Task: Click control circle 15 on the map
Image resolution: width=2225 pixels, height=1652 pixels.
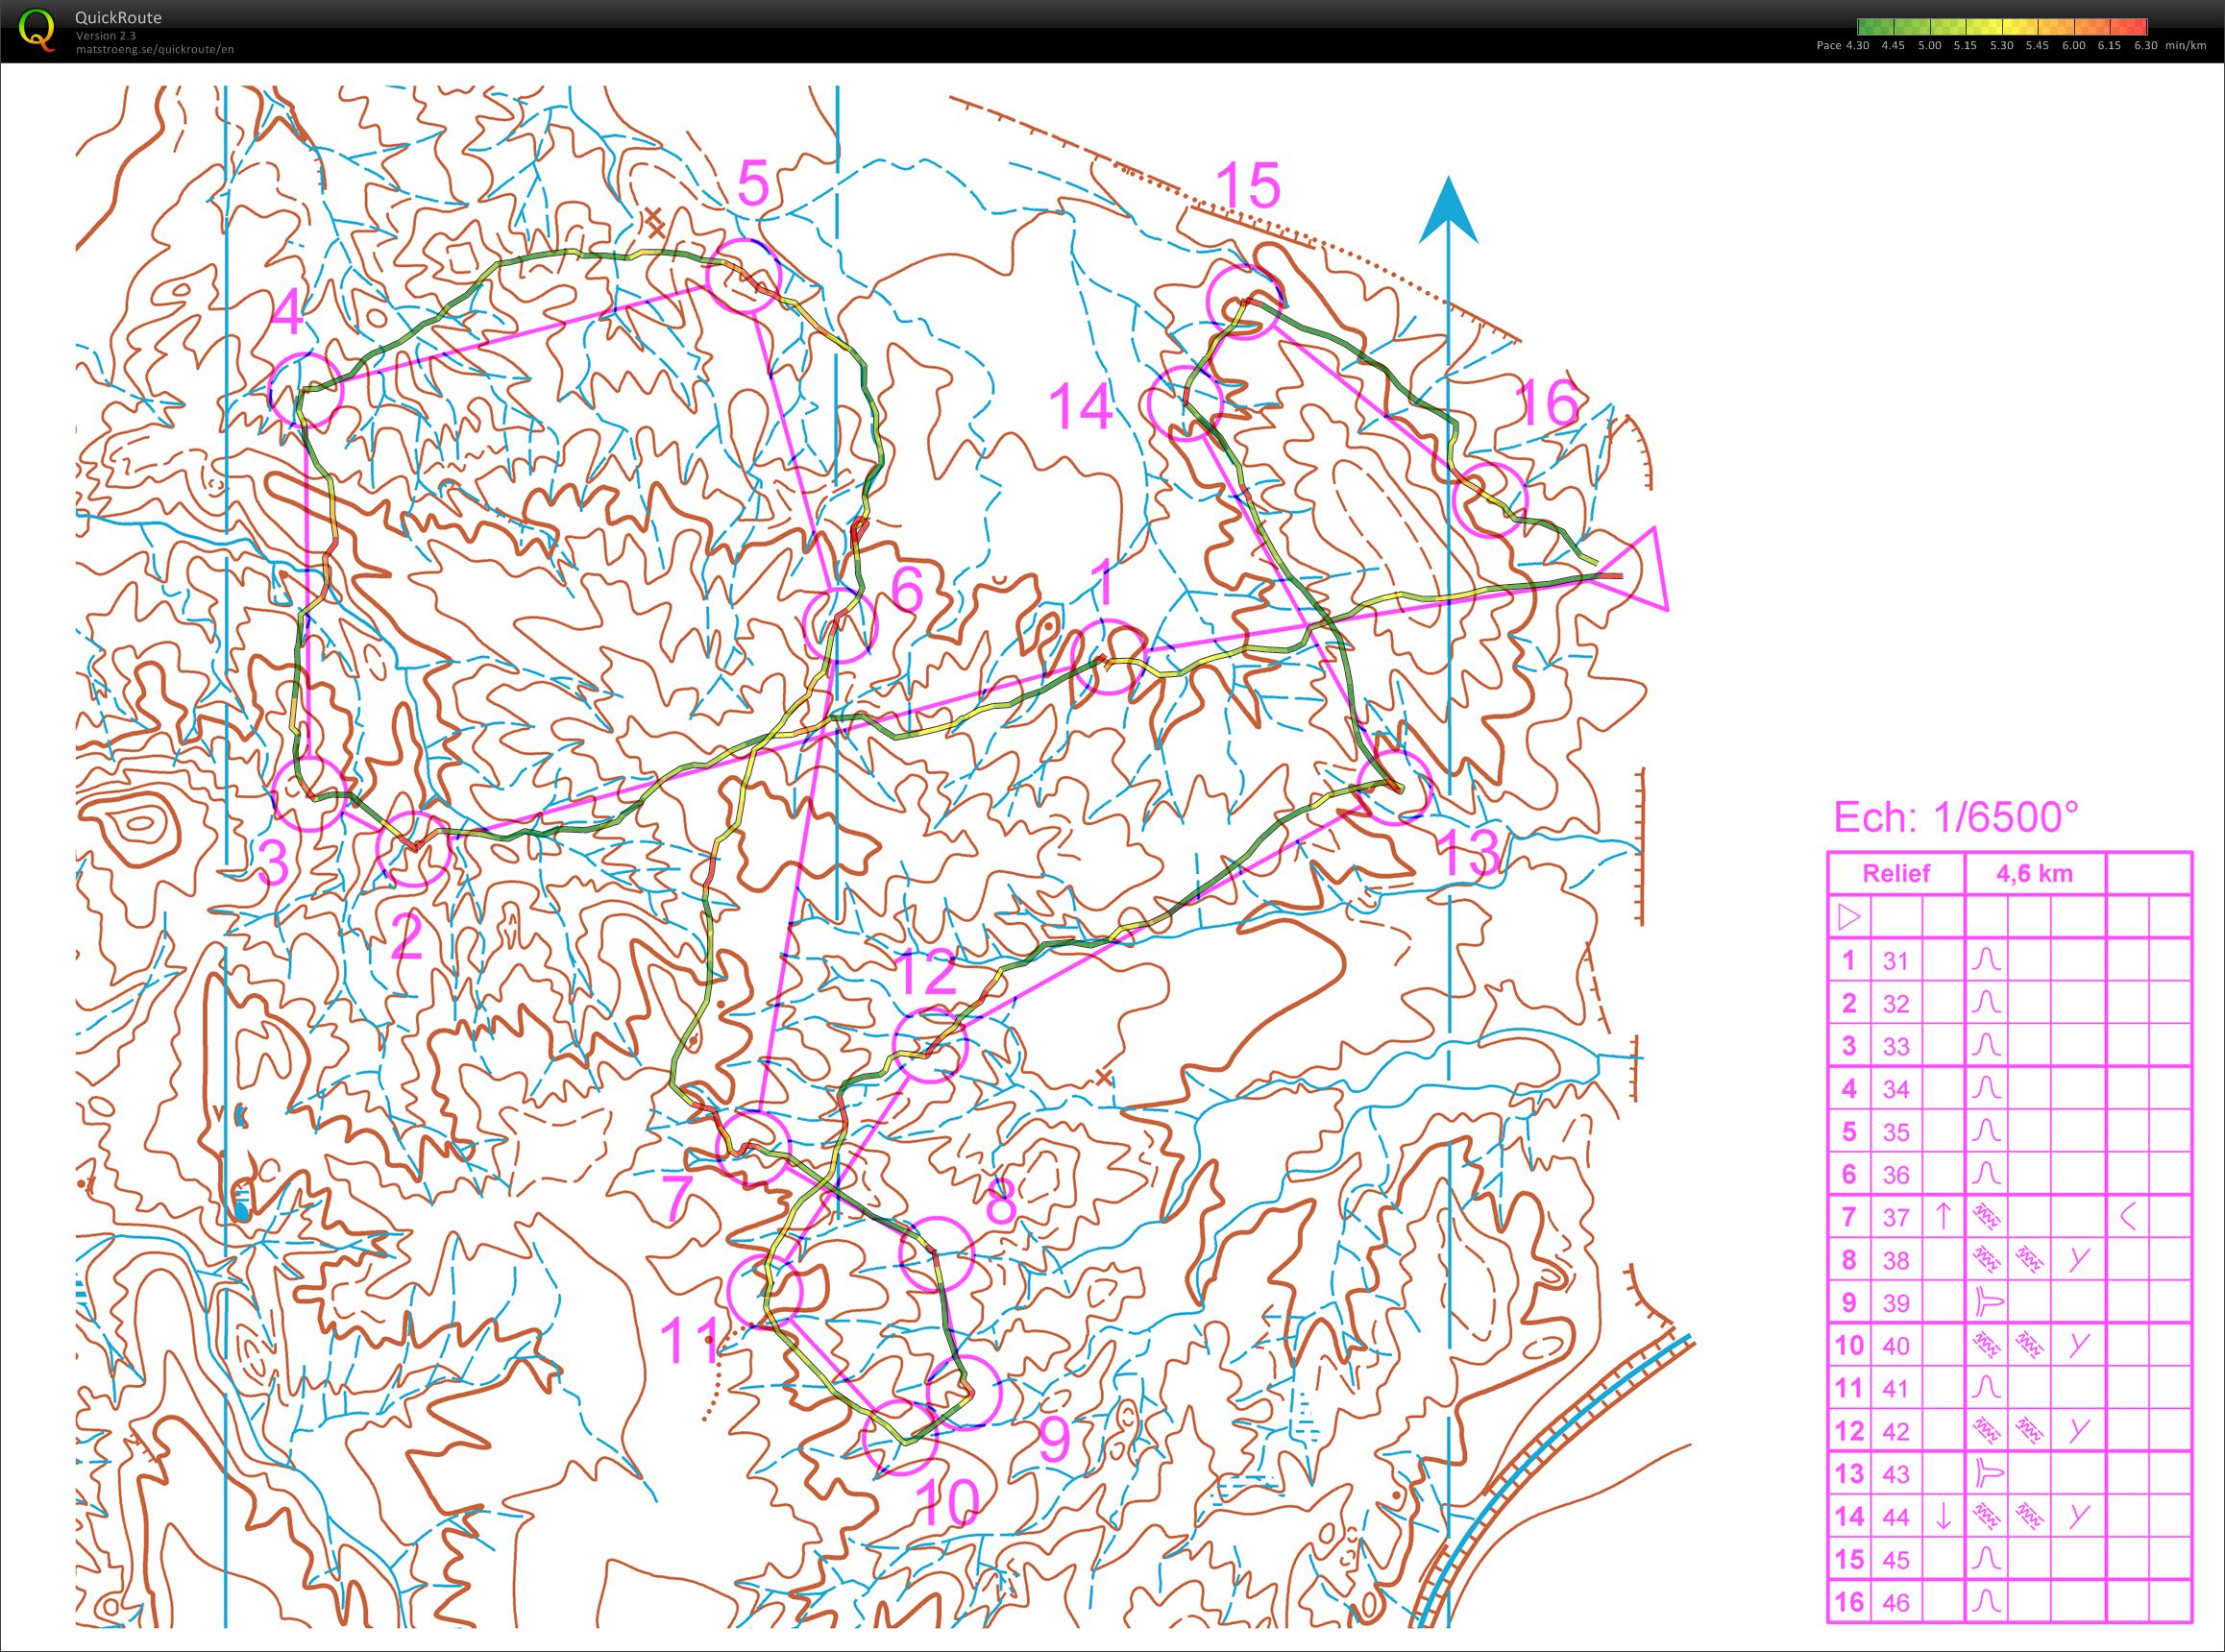Action: (1244, 301)
